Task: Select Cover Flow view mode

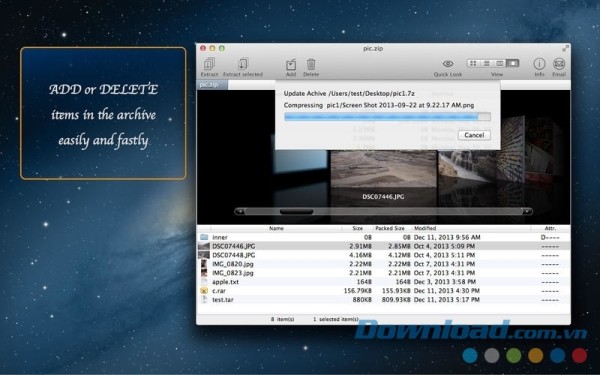Action: (513, 63)
